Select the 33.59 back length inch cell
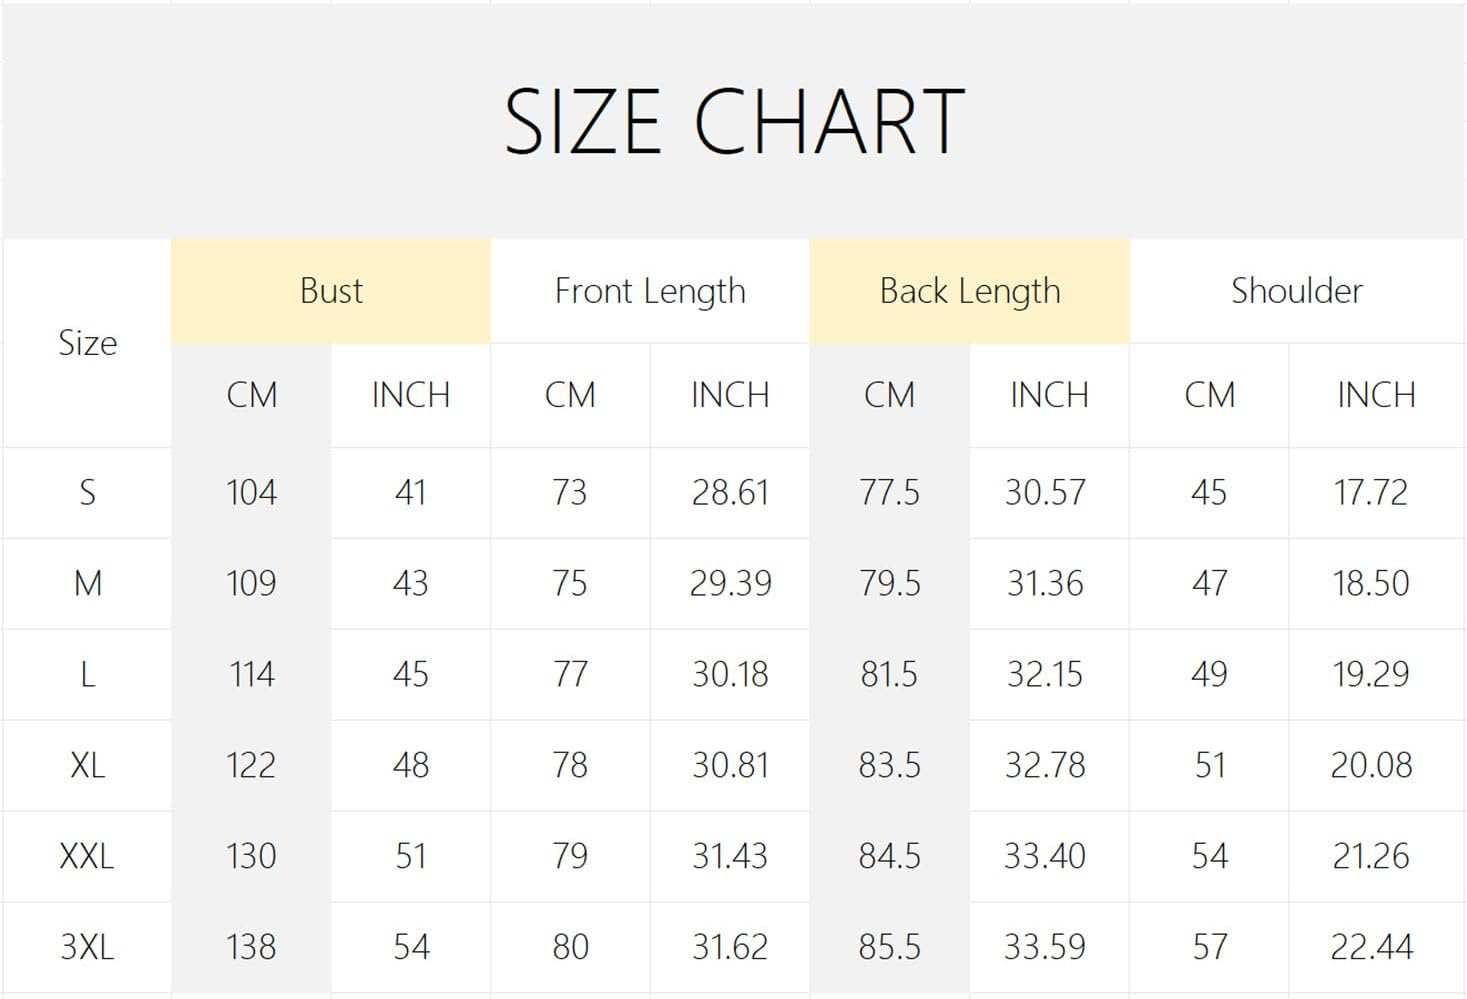The height and width of the screenshot is (999, 1467). coord(1045,947)
